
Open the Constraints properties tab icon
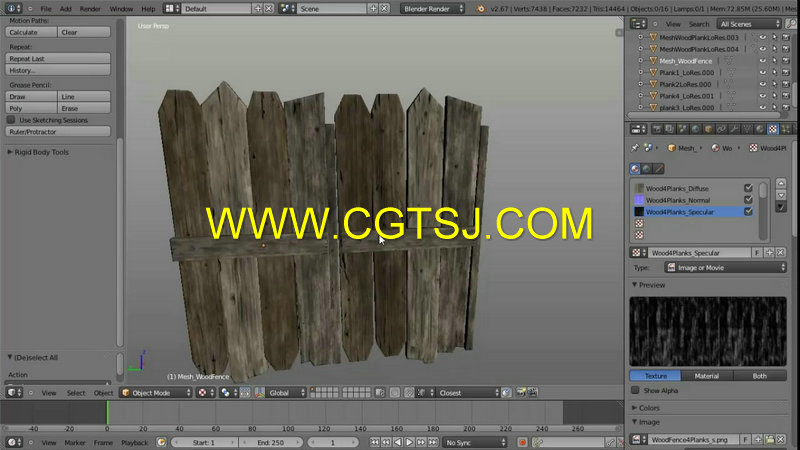tap(721, 129)
